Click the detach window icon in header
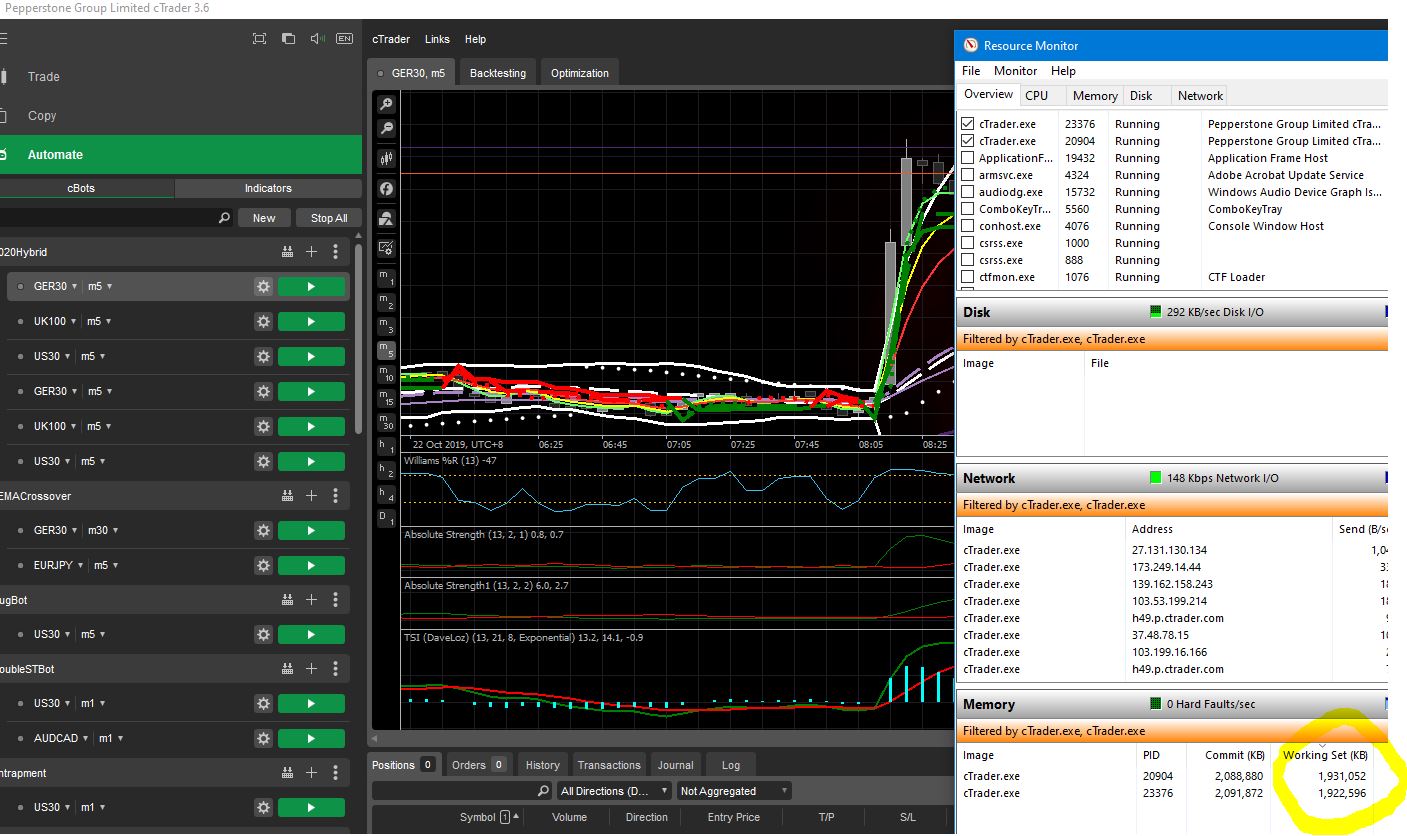 (x=288, y=39)
